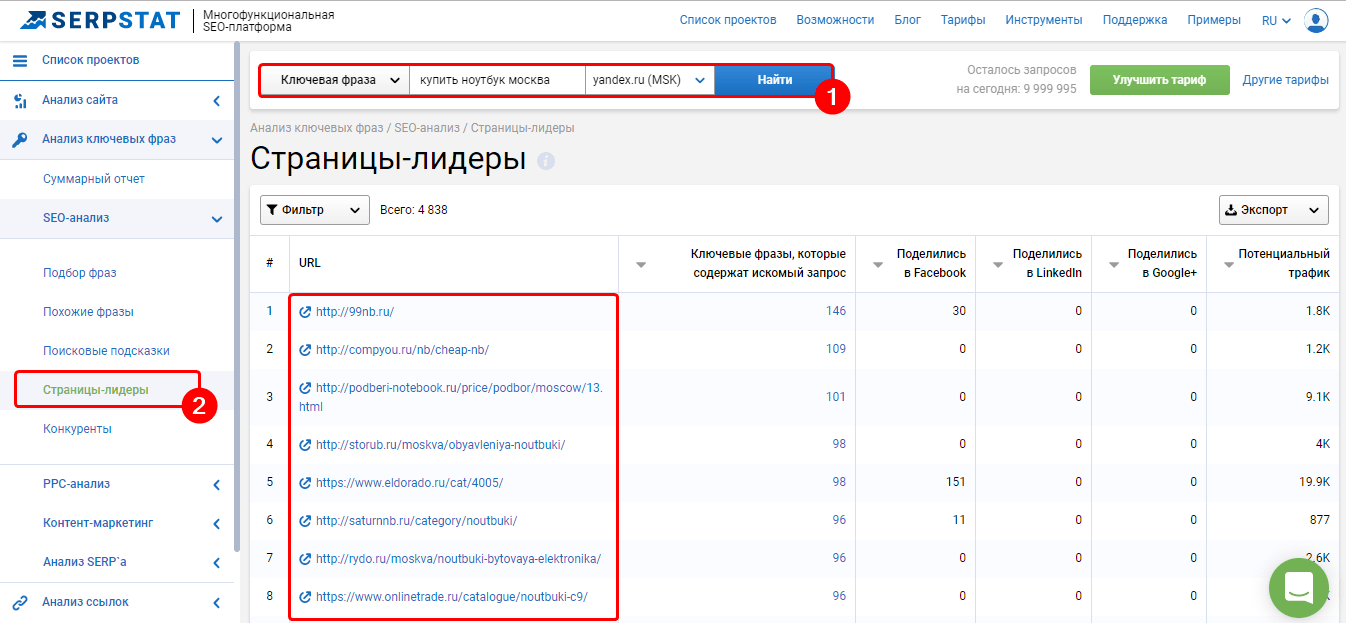Screen dimensions: 1346x623
Task: Sort by Потенциальный трафик arrow
Action: pos(1229,265)
